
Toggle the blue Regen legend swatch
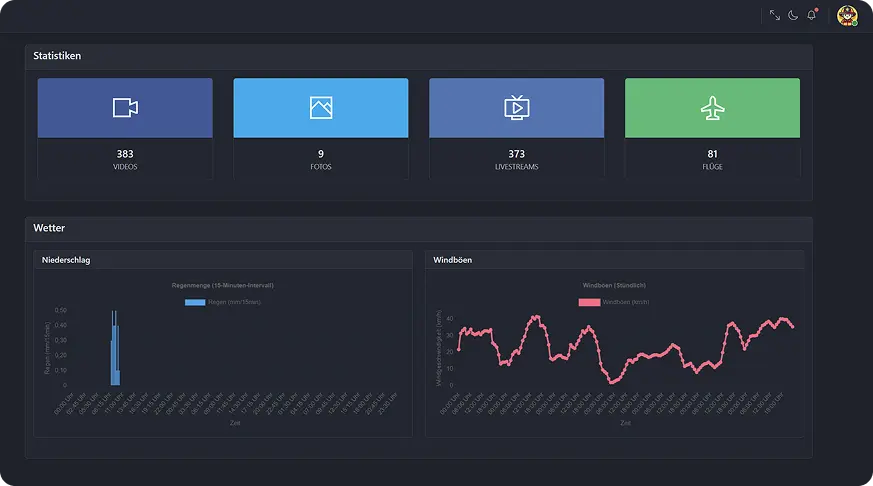(x=195, y=301)
